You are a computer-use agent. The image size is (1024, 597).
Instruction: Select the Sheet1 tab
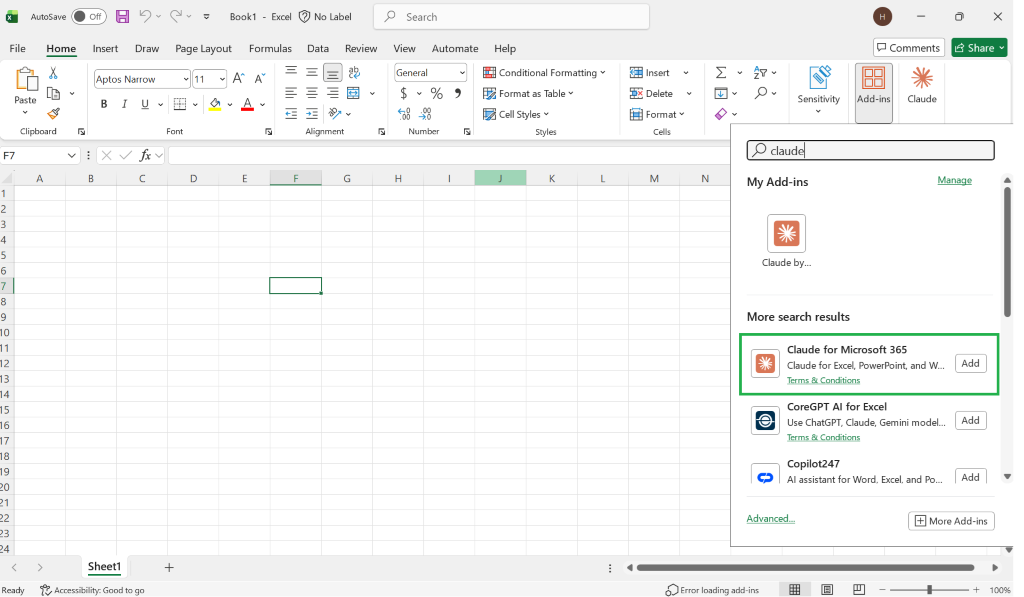pos(104,567)
